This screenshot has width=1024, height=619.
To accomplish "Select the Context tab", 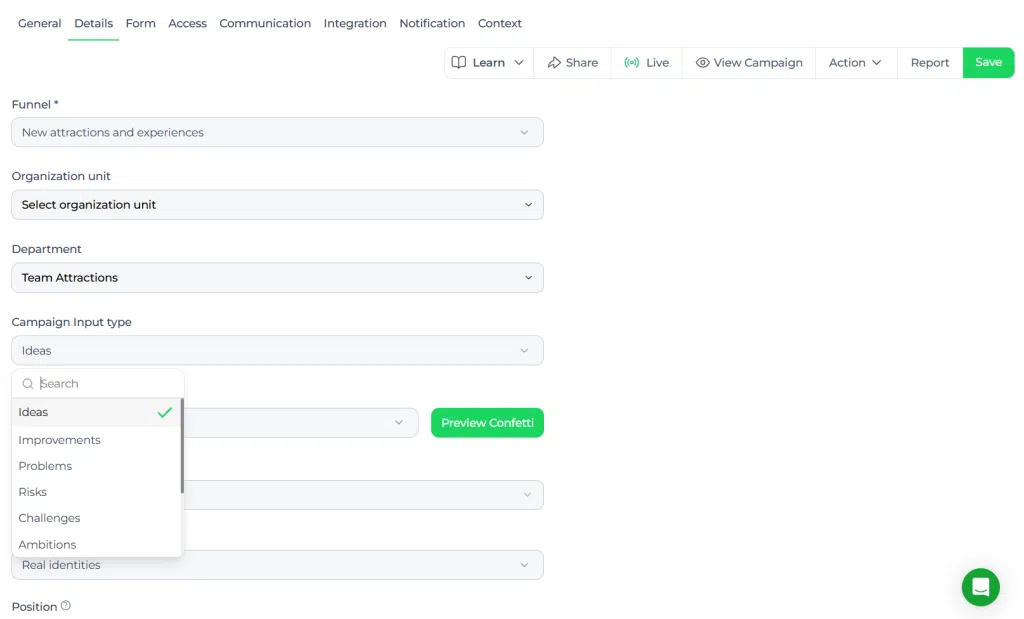I will 500,24.
